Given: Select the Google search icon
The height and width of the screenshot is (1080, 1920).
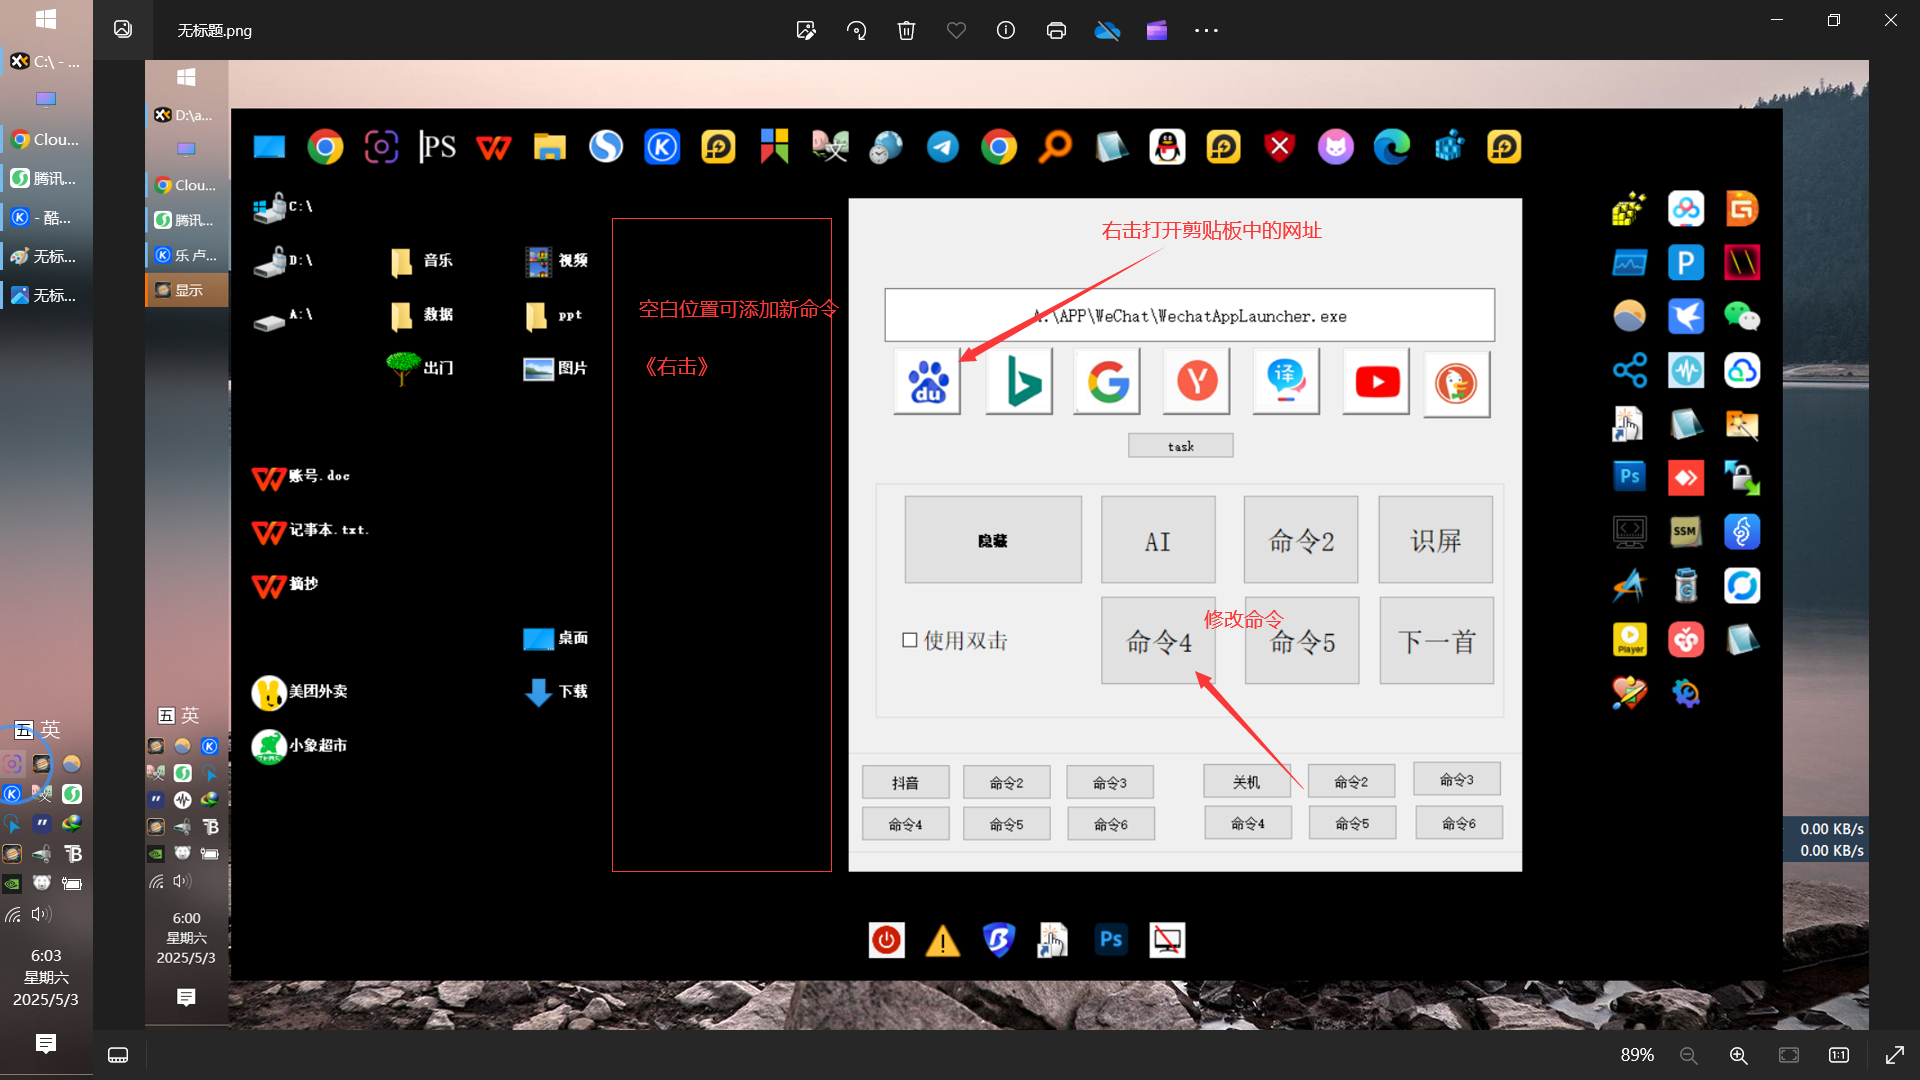Looking at the screenshot, I should click(1106, 382).
